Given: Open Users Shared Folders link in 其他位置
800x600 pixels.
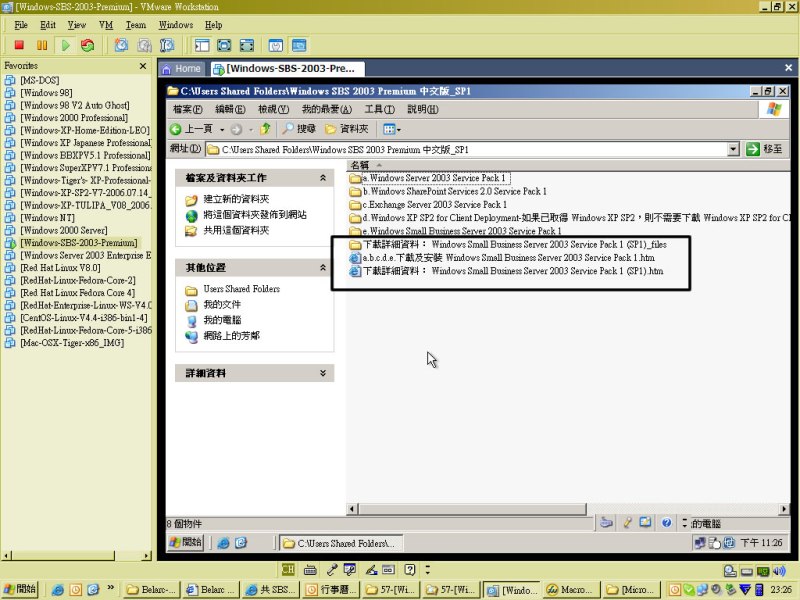Looking at the screenshot, I should (x=241, y=289).
